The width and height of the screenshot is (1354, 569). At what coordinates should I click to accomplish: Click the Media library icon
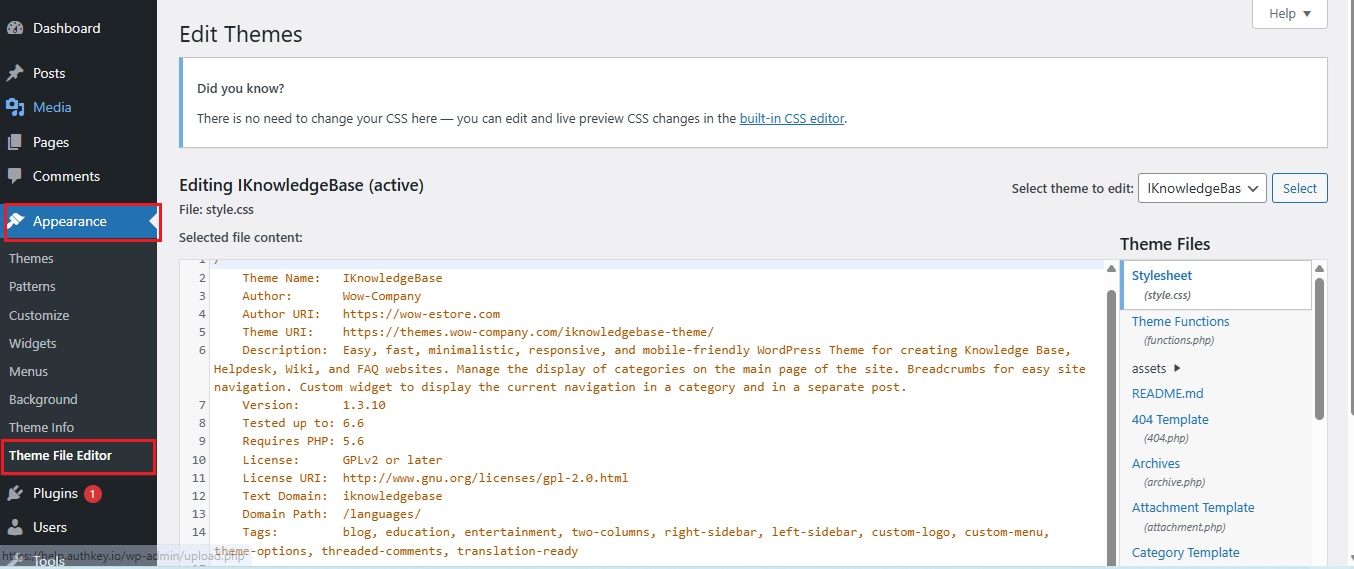coord(15,107)
